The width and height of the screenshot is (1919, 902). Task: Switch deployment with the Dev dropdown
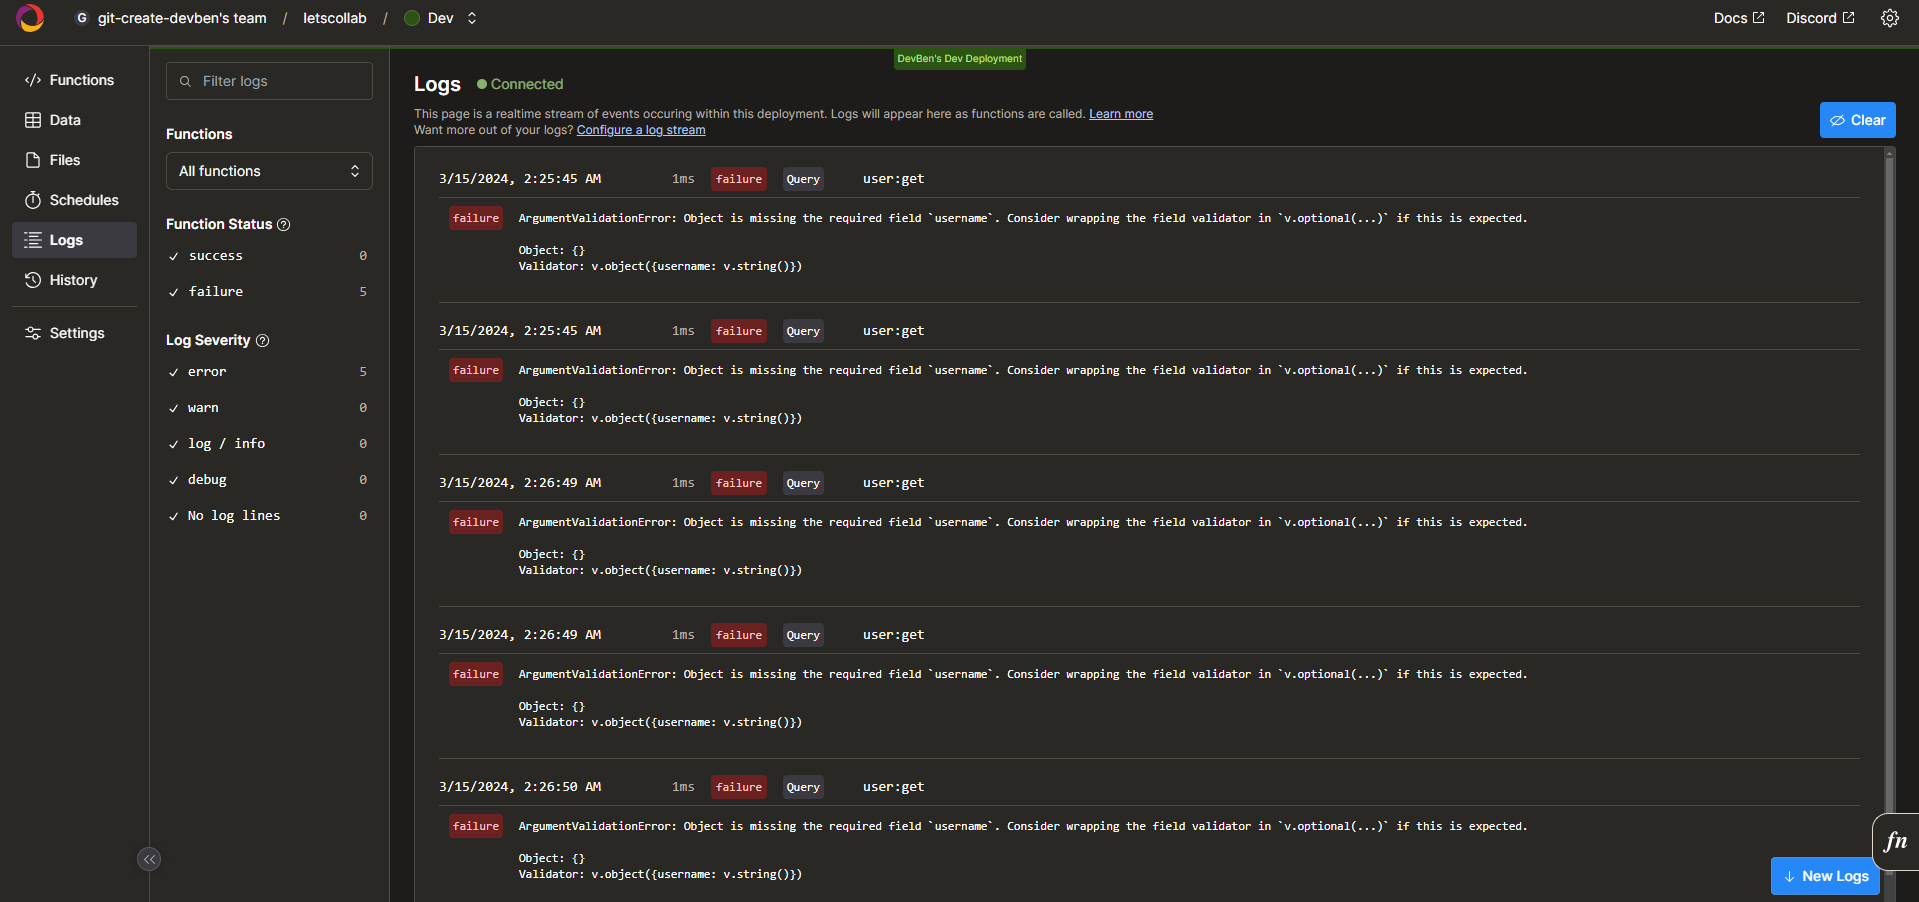point(441,18)
